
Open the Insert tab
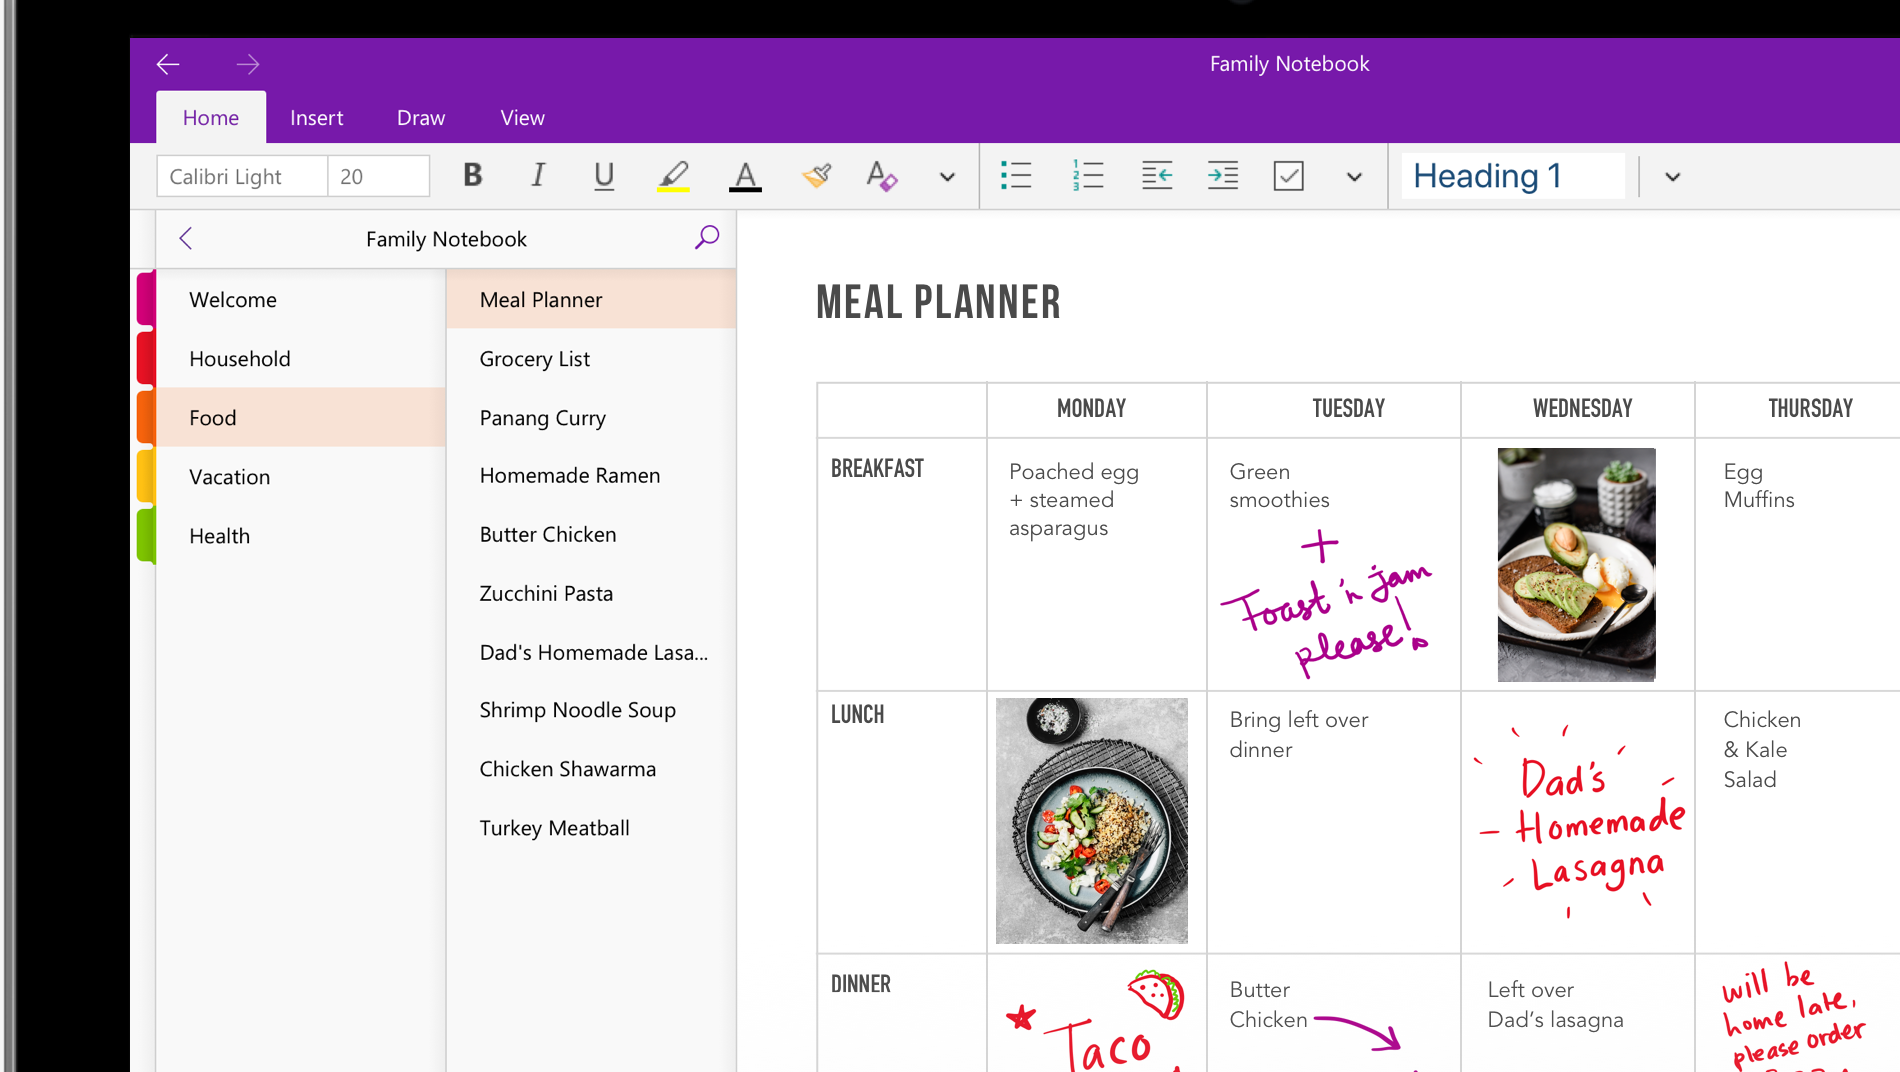(x=316, y=117)
